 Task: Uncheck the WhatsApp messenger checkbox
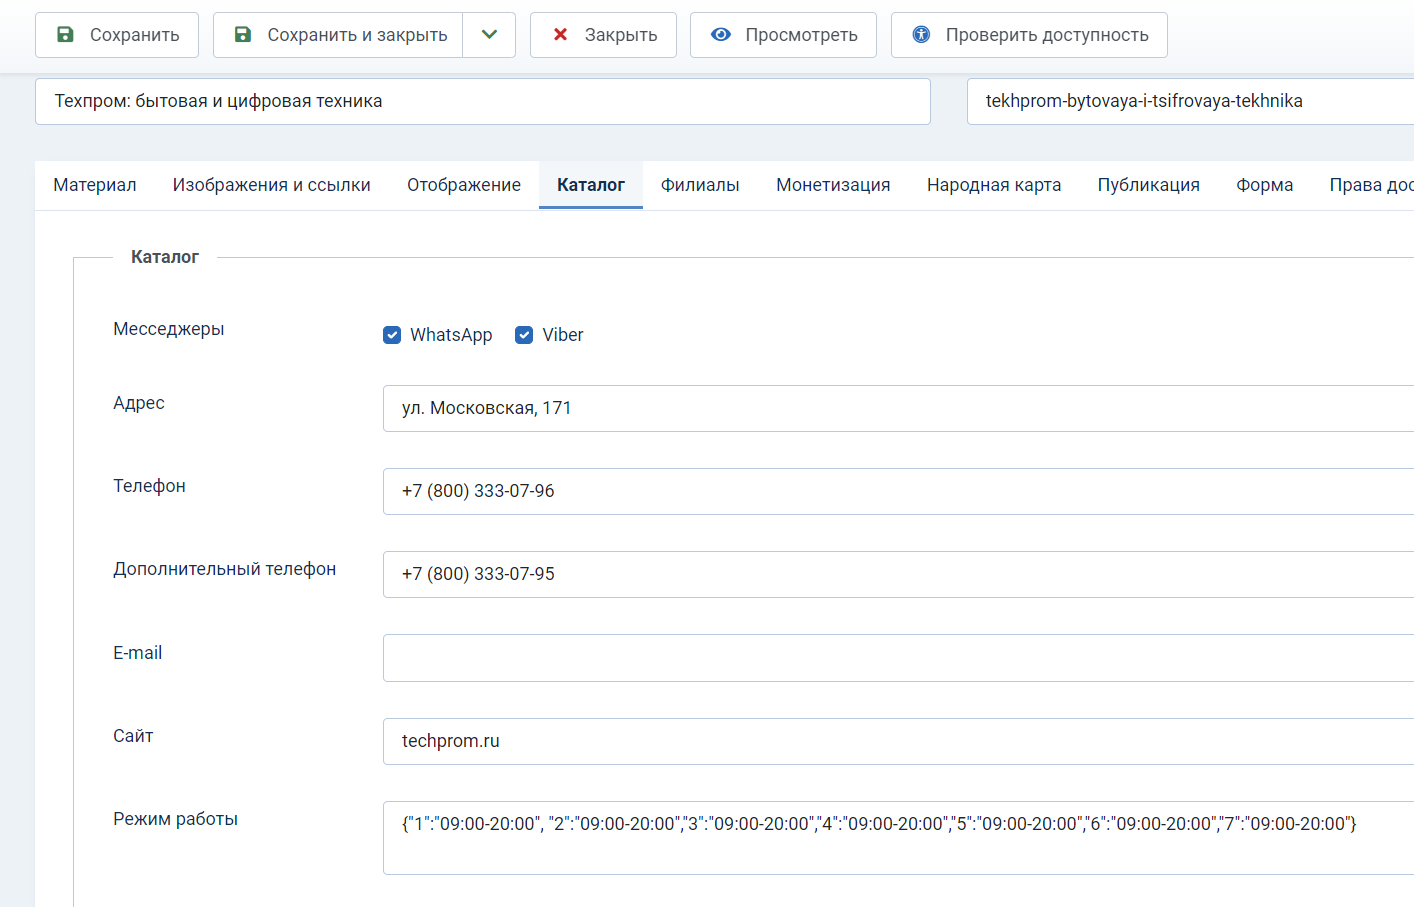pos(392,335)
